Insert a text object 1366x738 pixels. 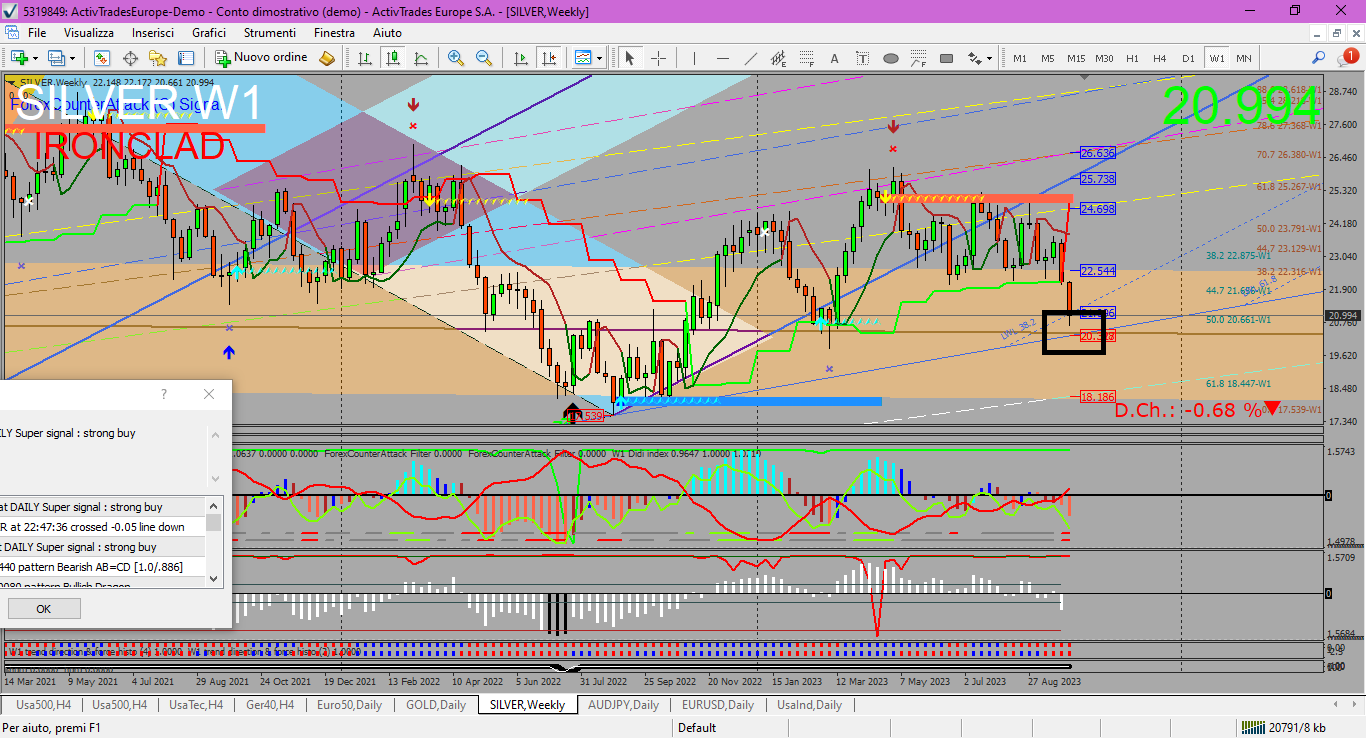[x=834, y=58]
